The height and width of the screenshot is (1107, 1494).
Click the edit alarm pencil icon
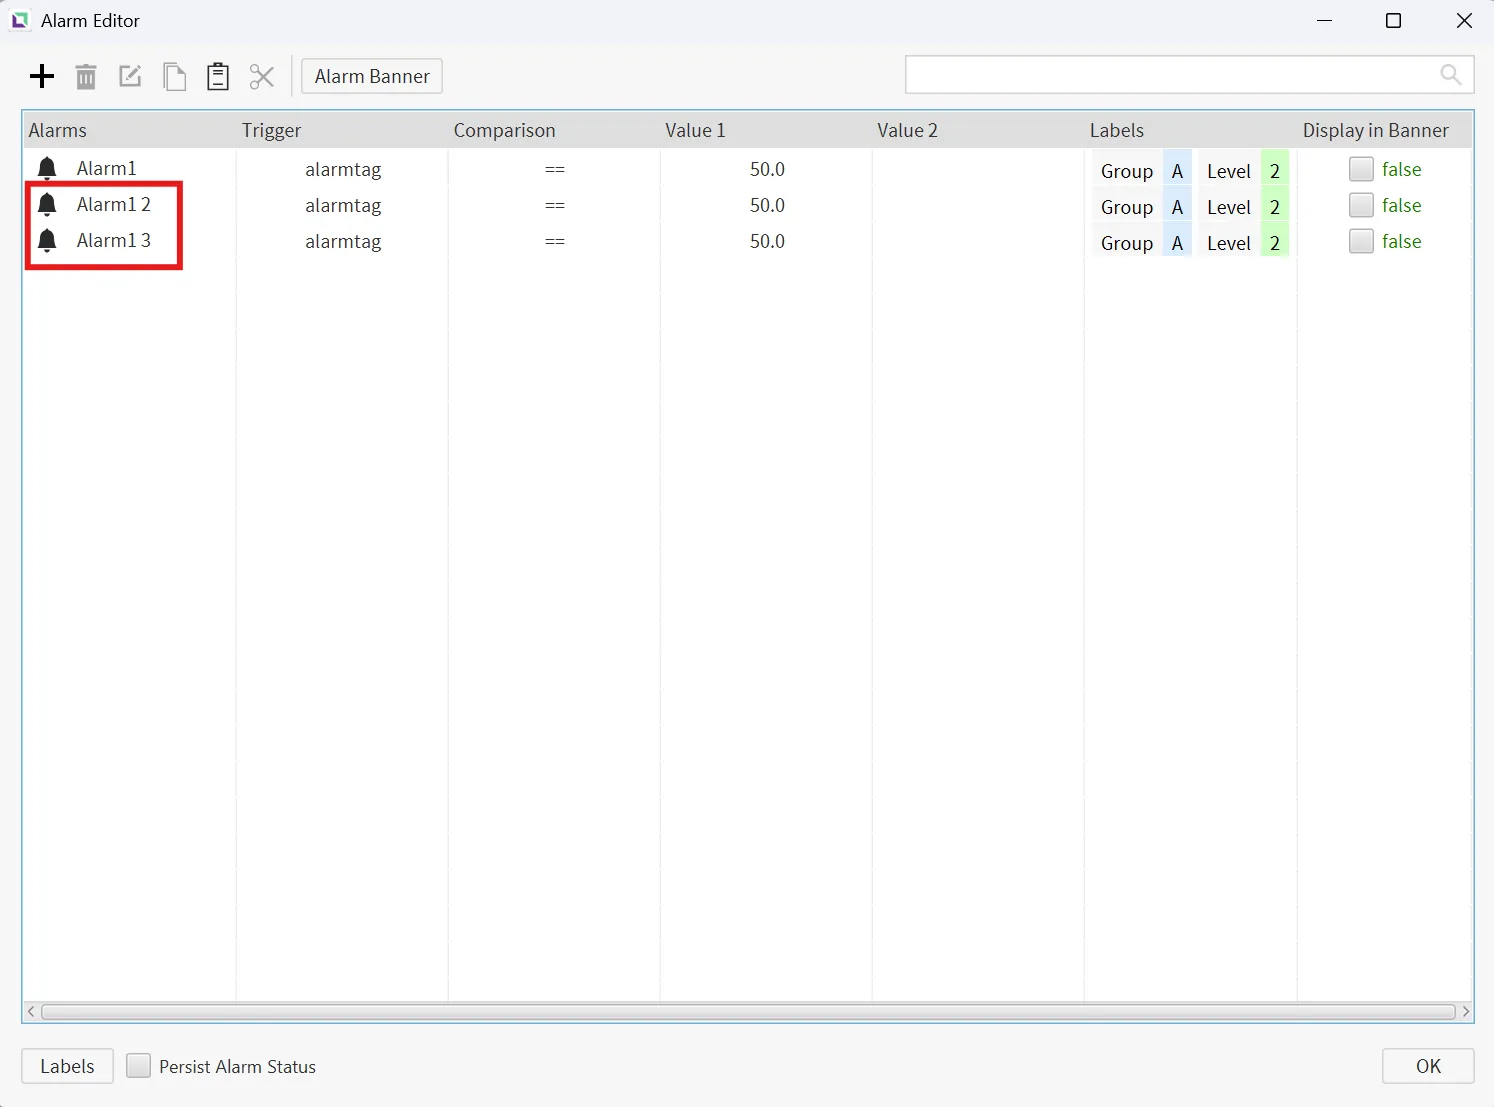(x=130, y=77)
